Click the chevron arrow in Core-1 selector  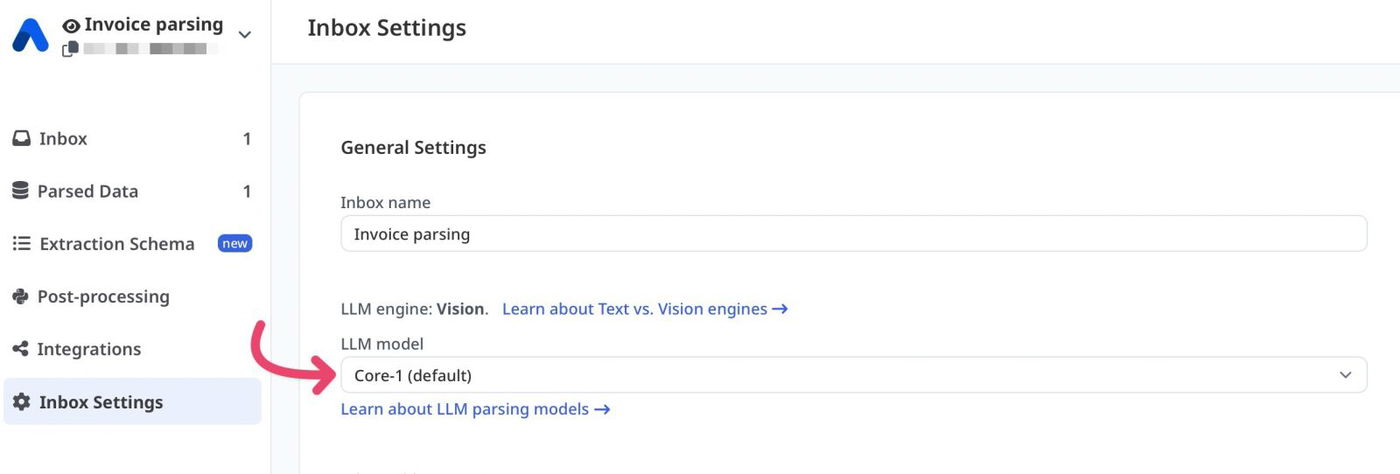[1345, 375]
